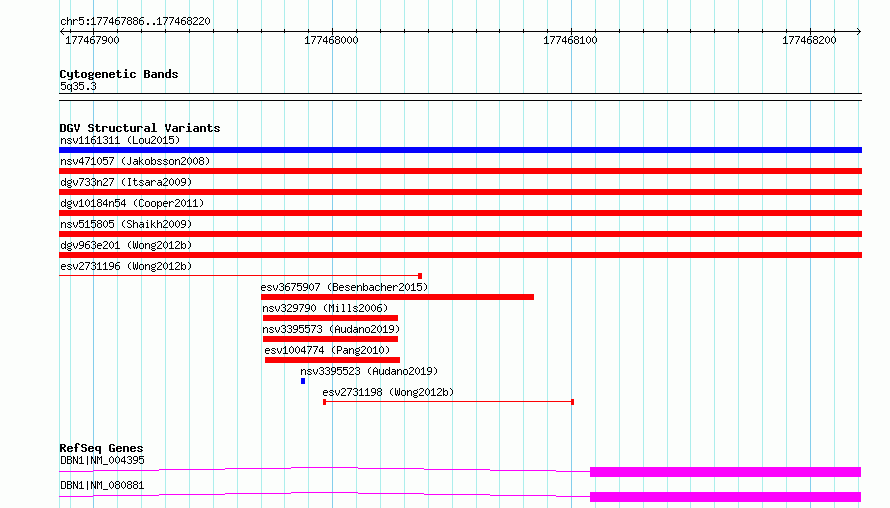Viewport: 890px width, 508px height.
Task: Open nsv515805 (Shaikh2009) variant label
Action: 126,224
